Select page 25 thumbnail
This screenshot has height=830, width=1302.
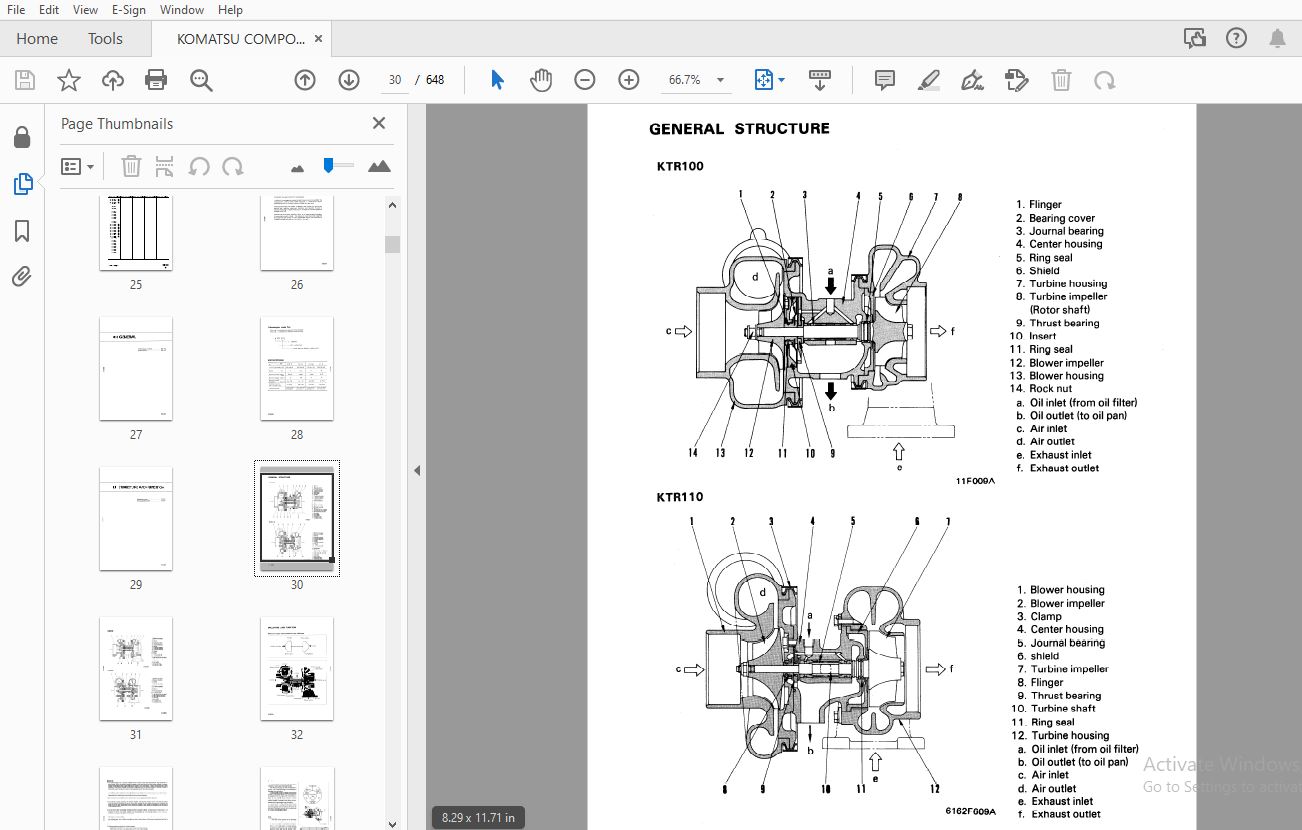pos(136,233)
